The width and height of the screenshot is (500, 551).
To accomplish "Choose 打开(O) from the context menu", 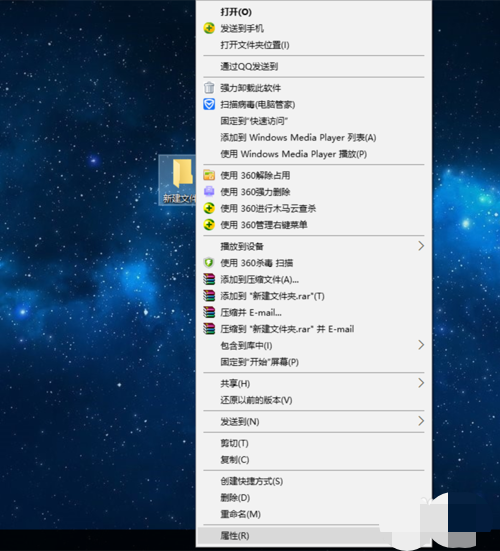I will pyautogui.click(x=314, y=12).
